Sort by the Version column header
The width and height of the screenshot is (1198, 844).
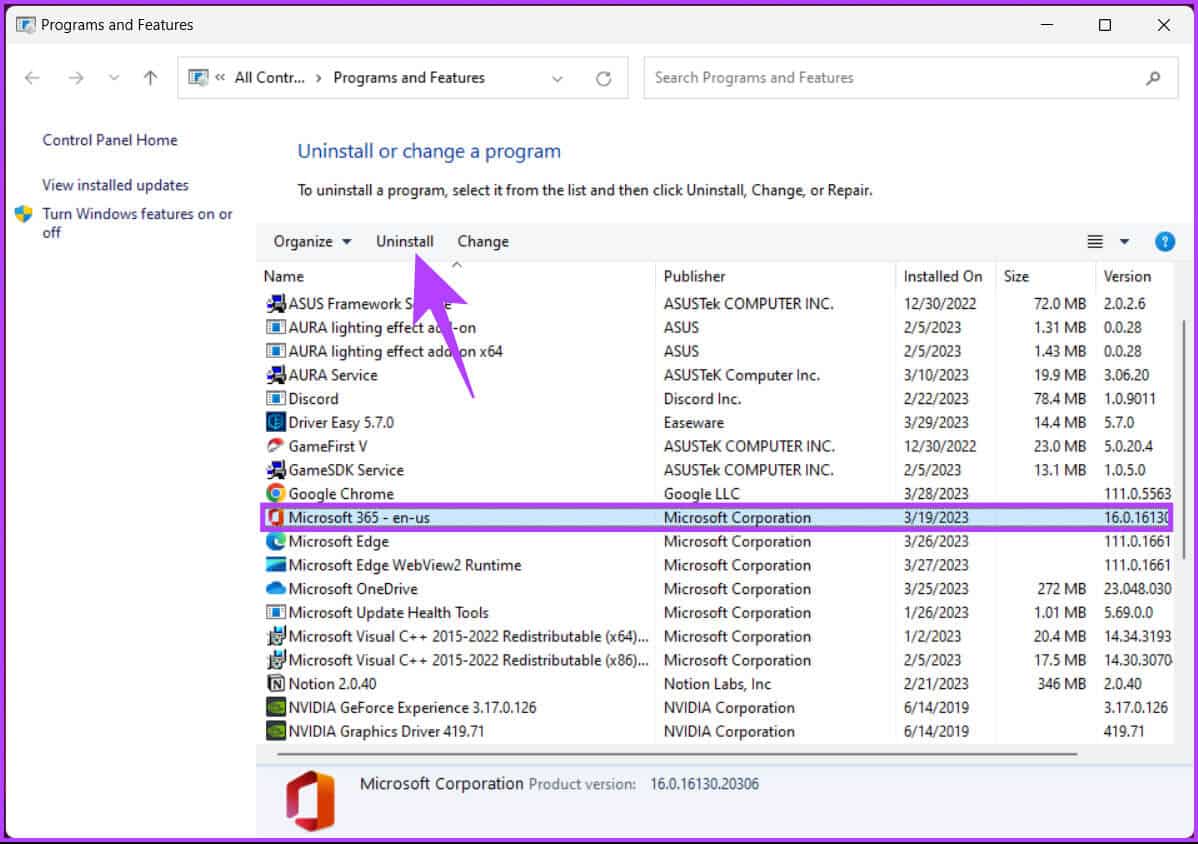[x=1127, y=276]
